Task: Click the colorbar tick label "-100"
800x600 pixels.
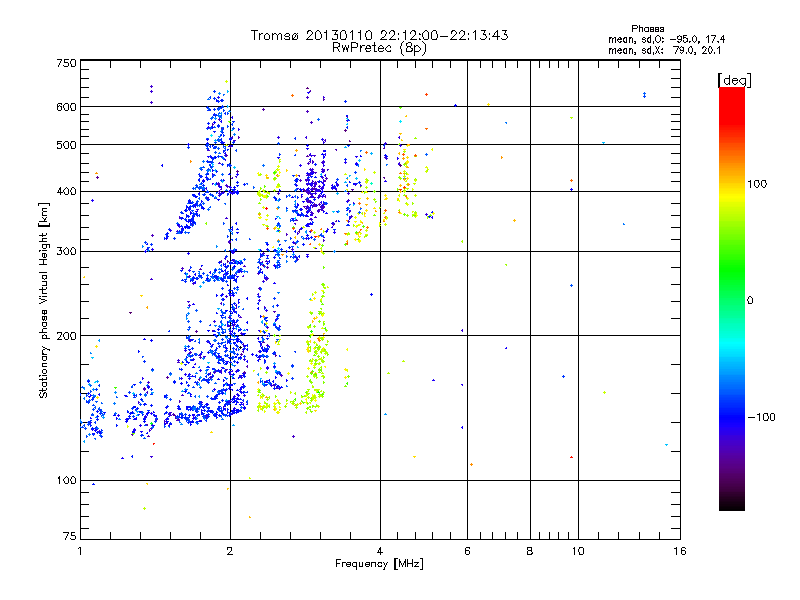Action: 761,417
